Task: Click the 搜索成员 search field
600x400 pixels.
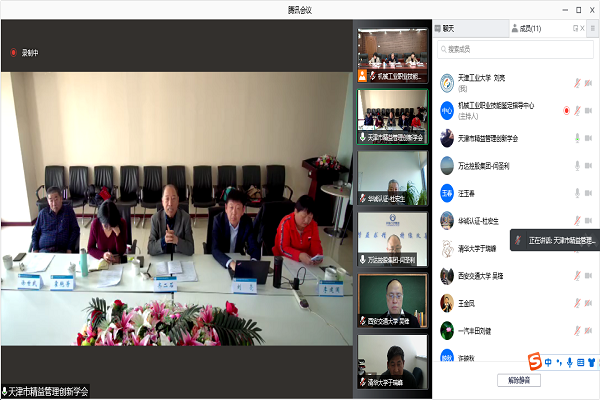Action: 515,49
